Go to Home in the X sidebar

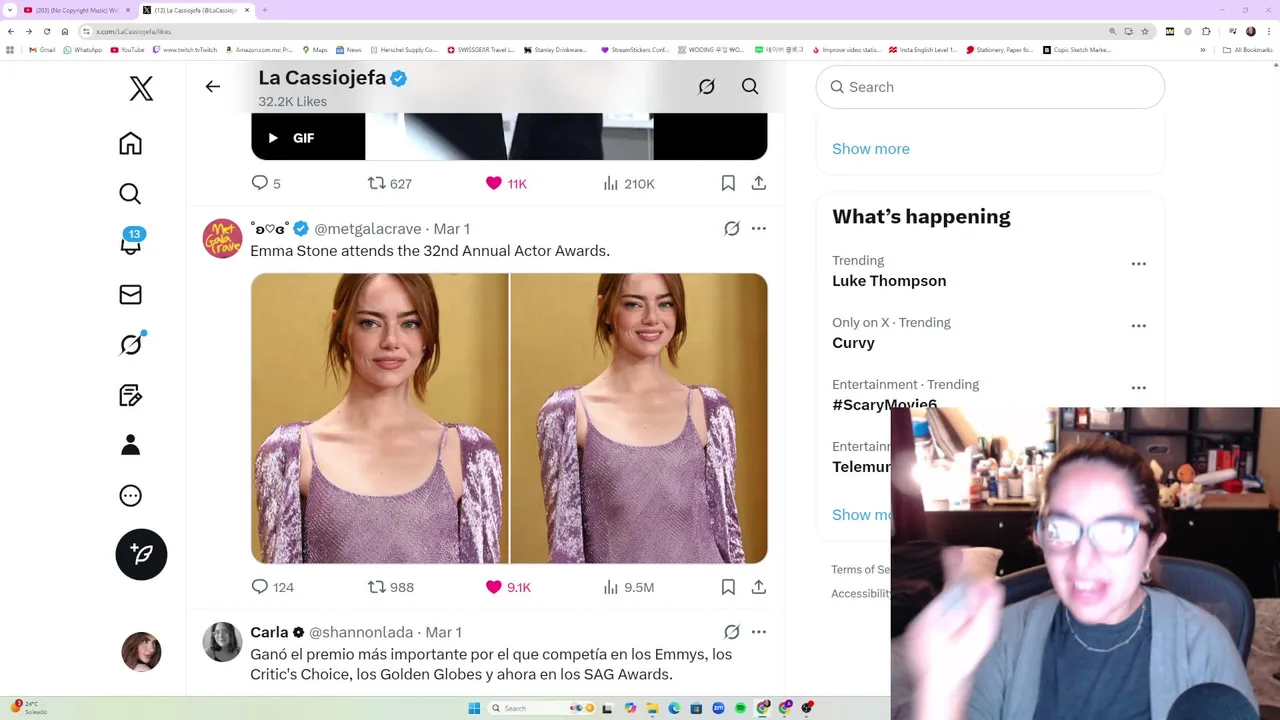coord(130,143)
